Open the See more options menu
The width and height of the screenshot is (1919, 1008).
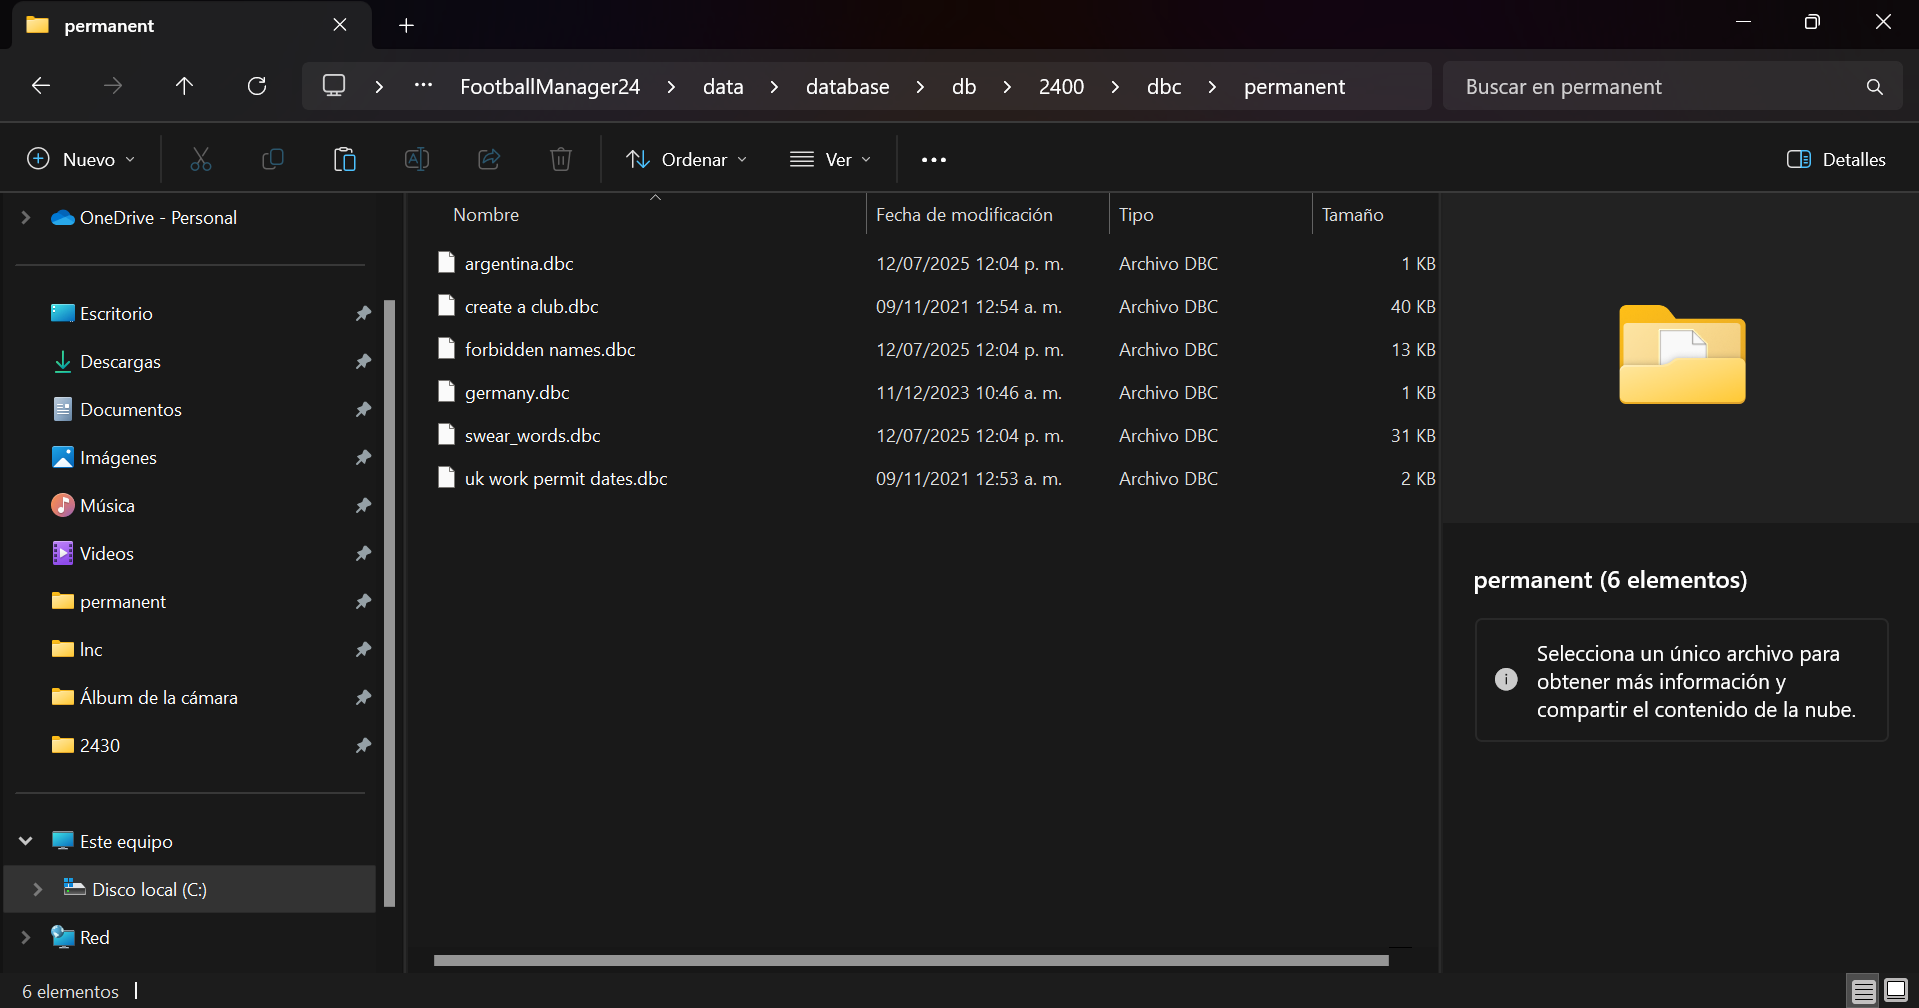click(x=933, y=159)
